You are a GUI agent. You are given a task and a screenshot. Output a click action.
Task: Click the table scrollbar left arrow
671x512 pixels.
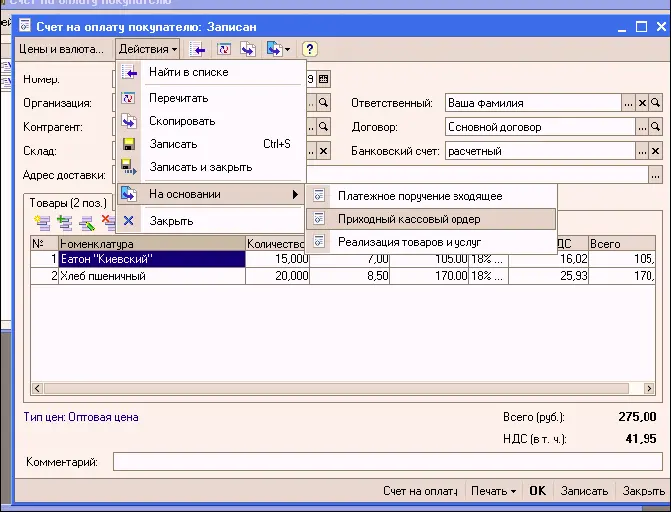coord(37,388)
